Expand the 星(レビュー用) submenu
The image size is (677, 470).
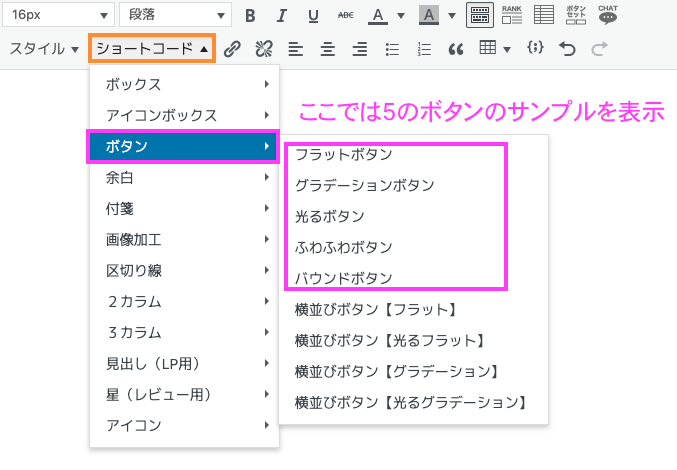(184, 394)
